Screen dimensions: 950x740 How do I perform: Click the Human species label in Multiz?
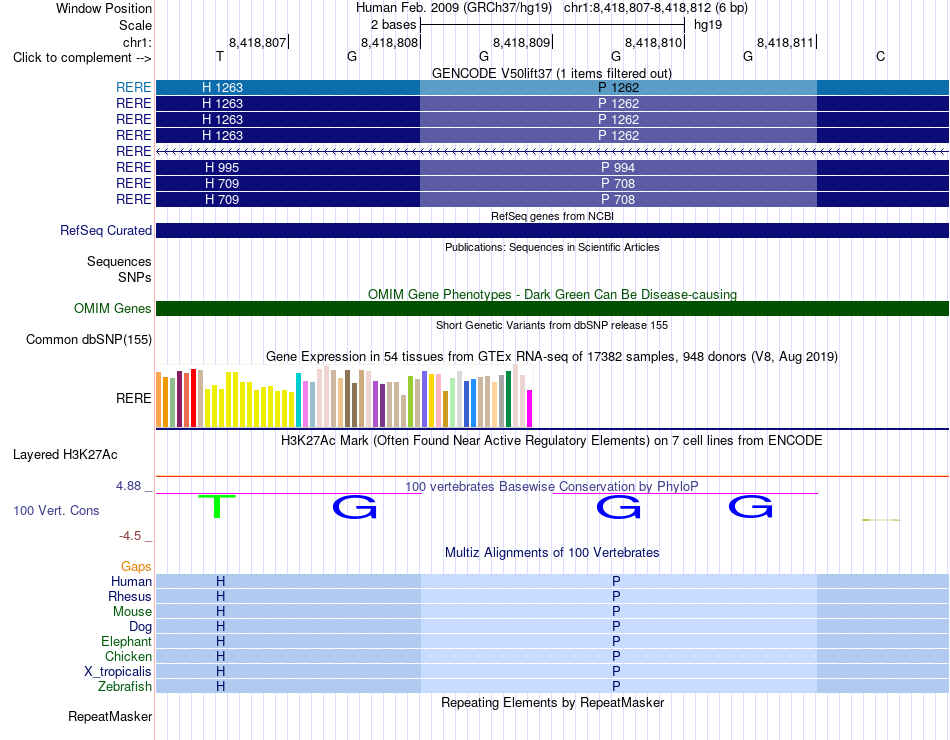131,581
